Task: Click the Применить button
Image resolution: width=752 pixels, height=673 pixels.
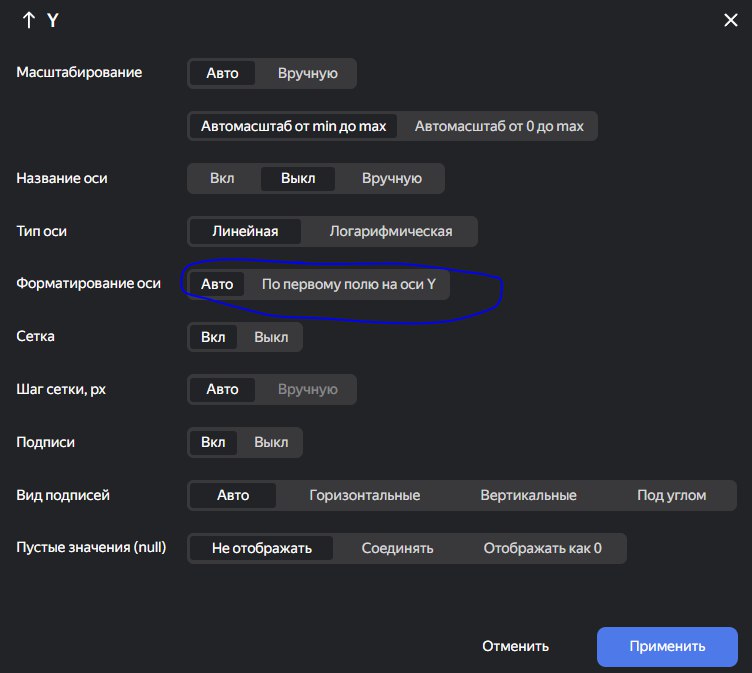Action: point(667,647)
